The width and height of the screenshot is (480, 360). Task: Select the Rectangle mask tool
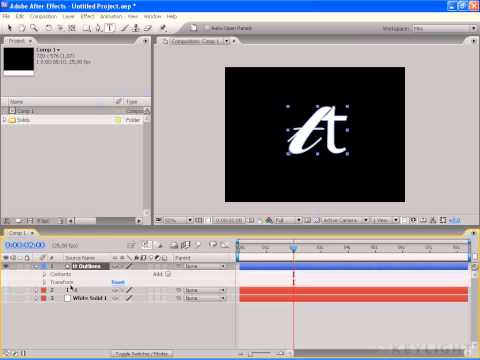pos(87,28)
